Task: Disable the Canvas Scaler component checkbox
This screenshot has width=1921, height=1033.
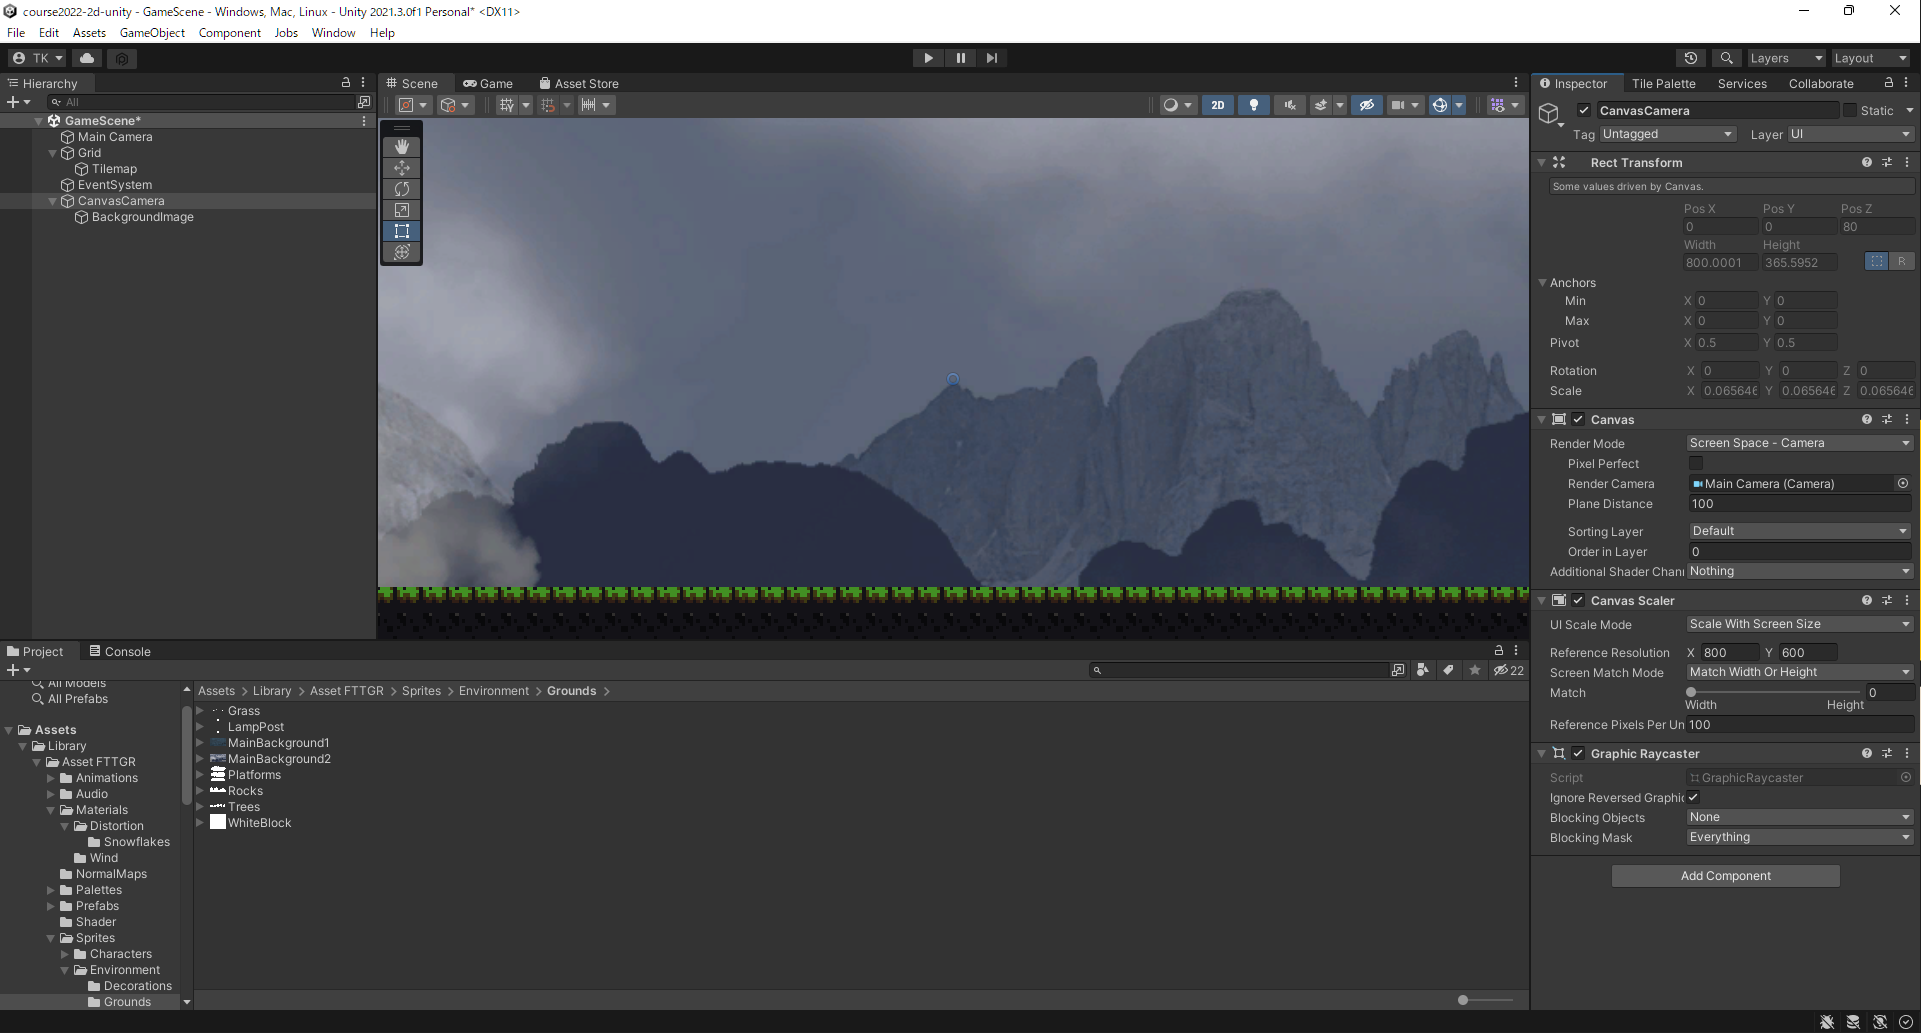Action: tap(1578, 600)
